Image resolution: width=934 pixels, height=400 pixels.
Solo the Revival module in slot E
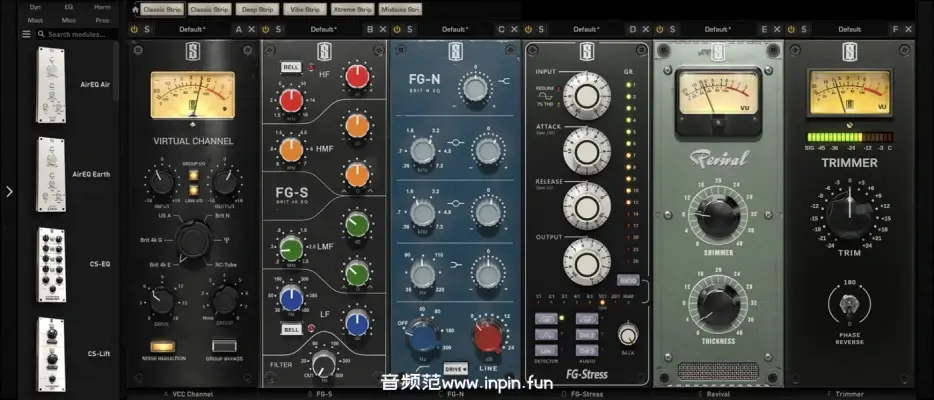click(673, 29)
